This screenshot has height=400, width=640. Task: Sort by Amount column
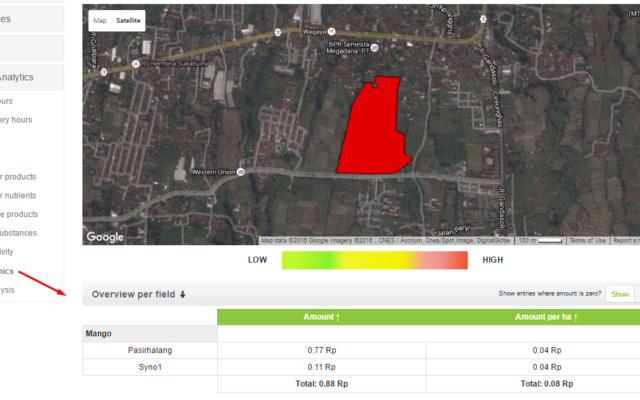point(321,317)
